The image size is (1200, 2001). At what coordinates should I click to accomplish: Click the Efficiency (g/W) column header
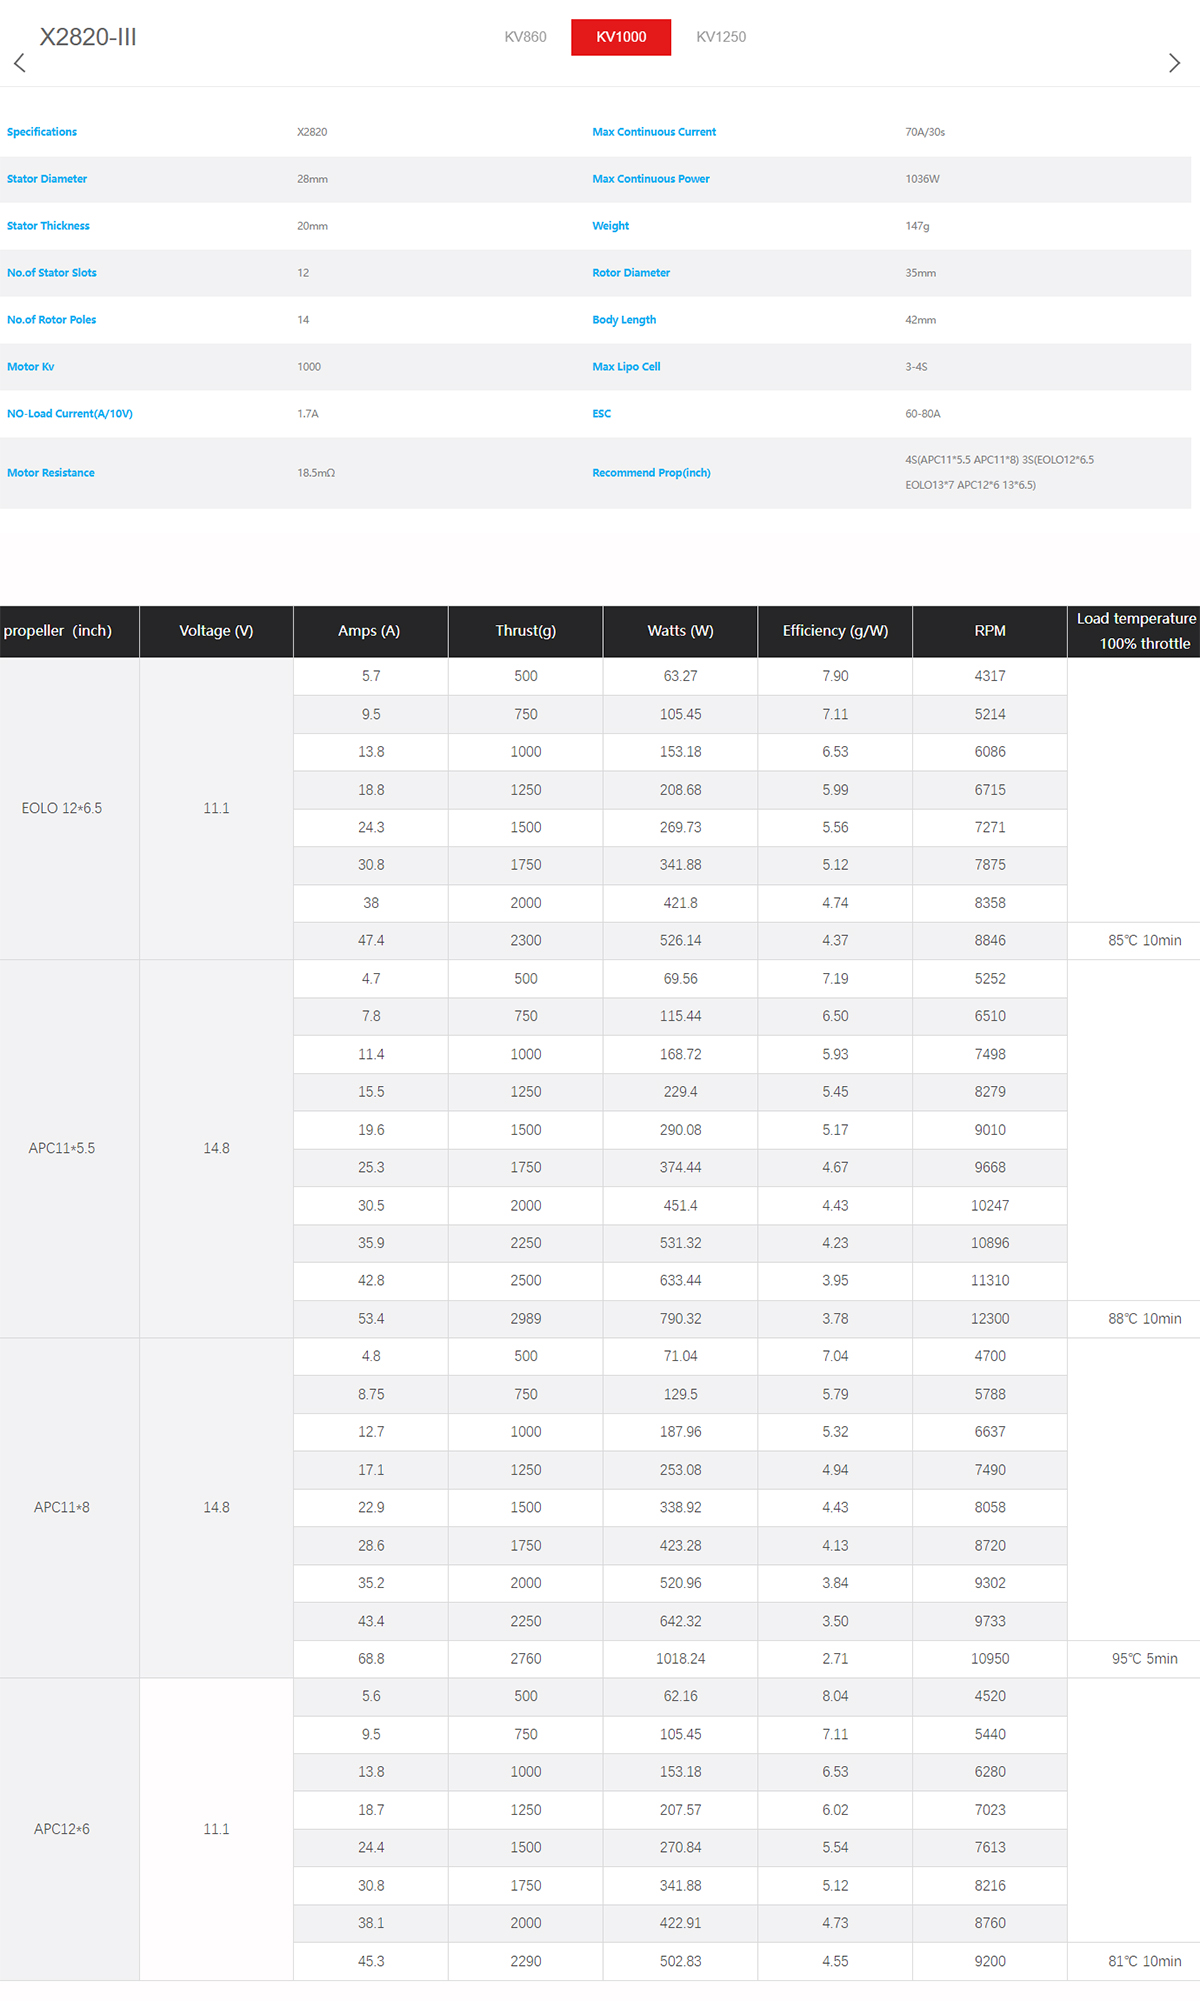click(835, 631)
